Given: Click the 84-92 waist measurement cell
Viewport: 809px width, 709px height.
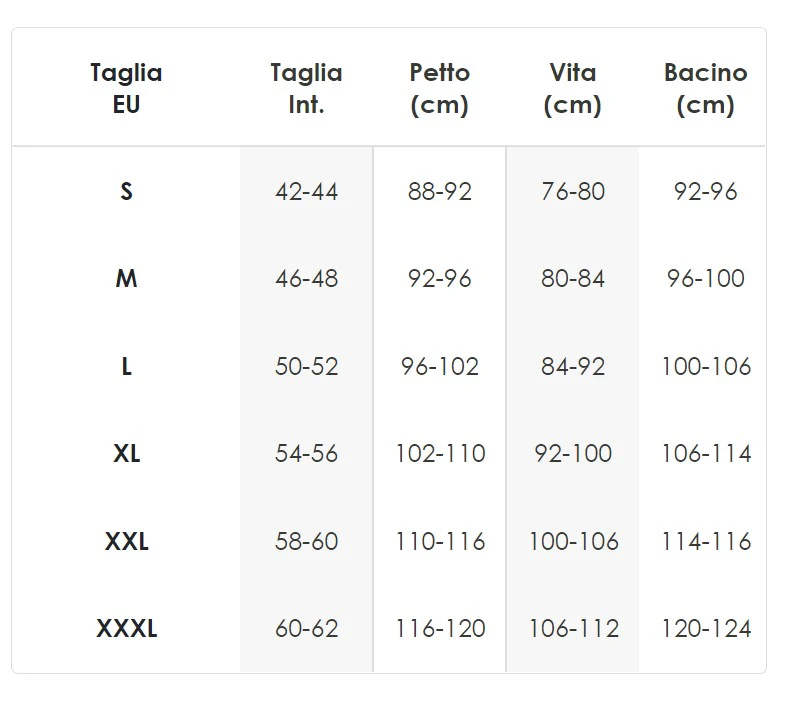Looking at the screenshot, I should tap(572, 366).
